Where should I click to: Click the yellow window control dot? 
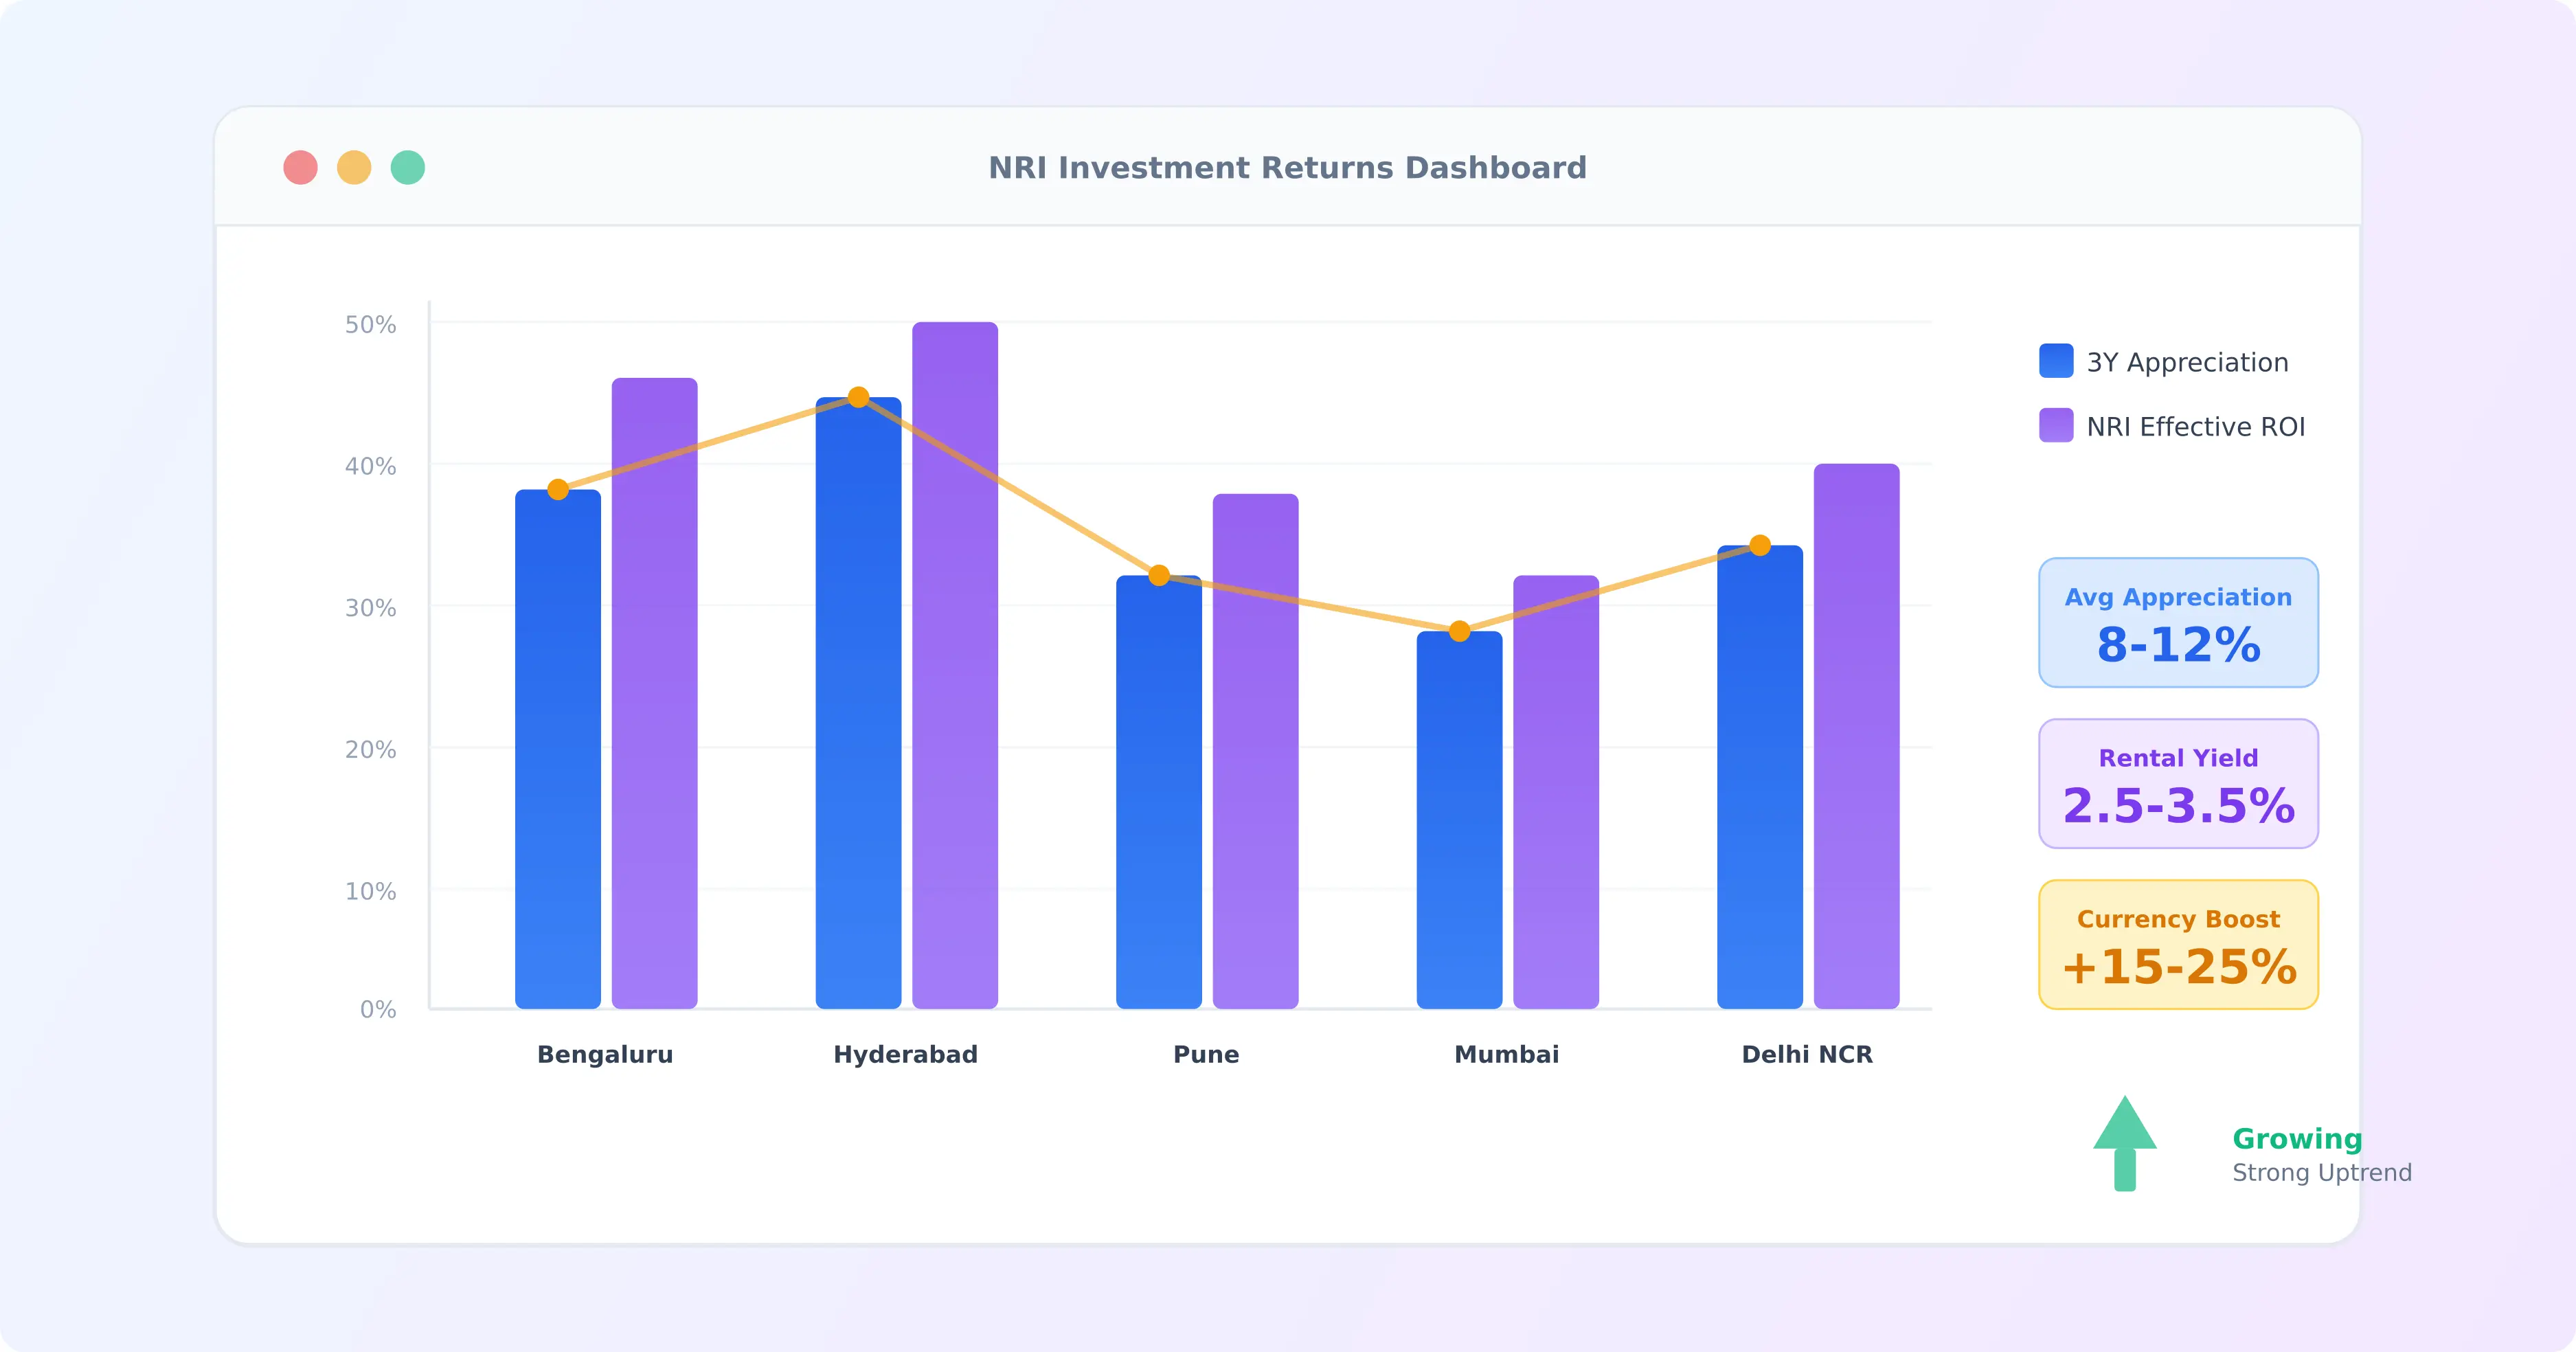(x=354, y=168)
